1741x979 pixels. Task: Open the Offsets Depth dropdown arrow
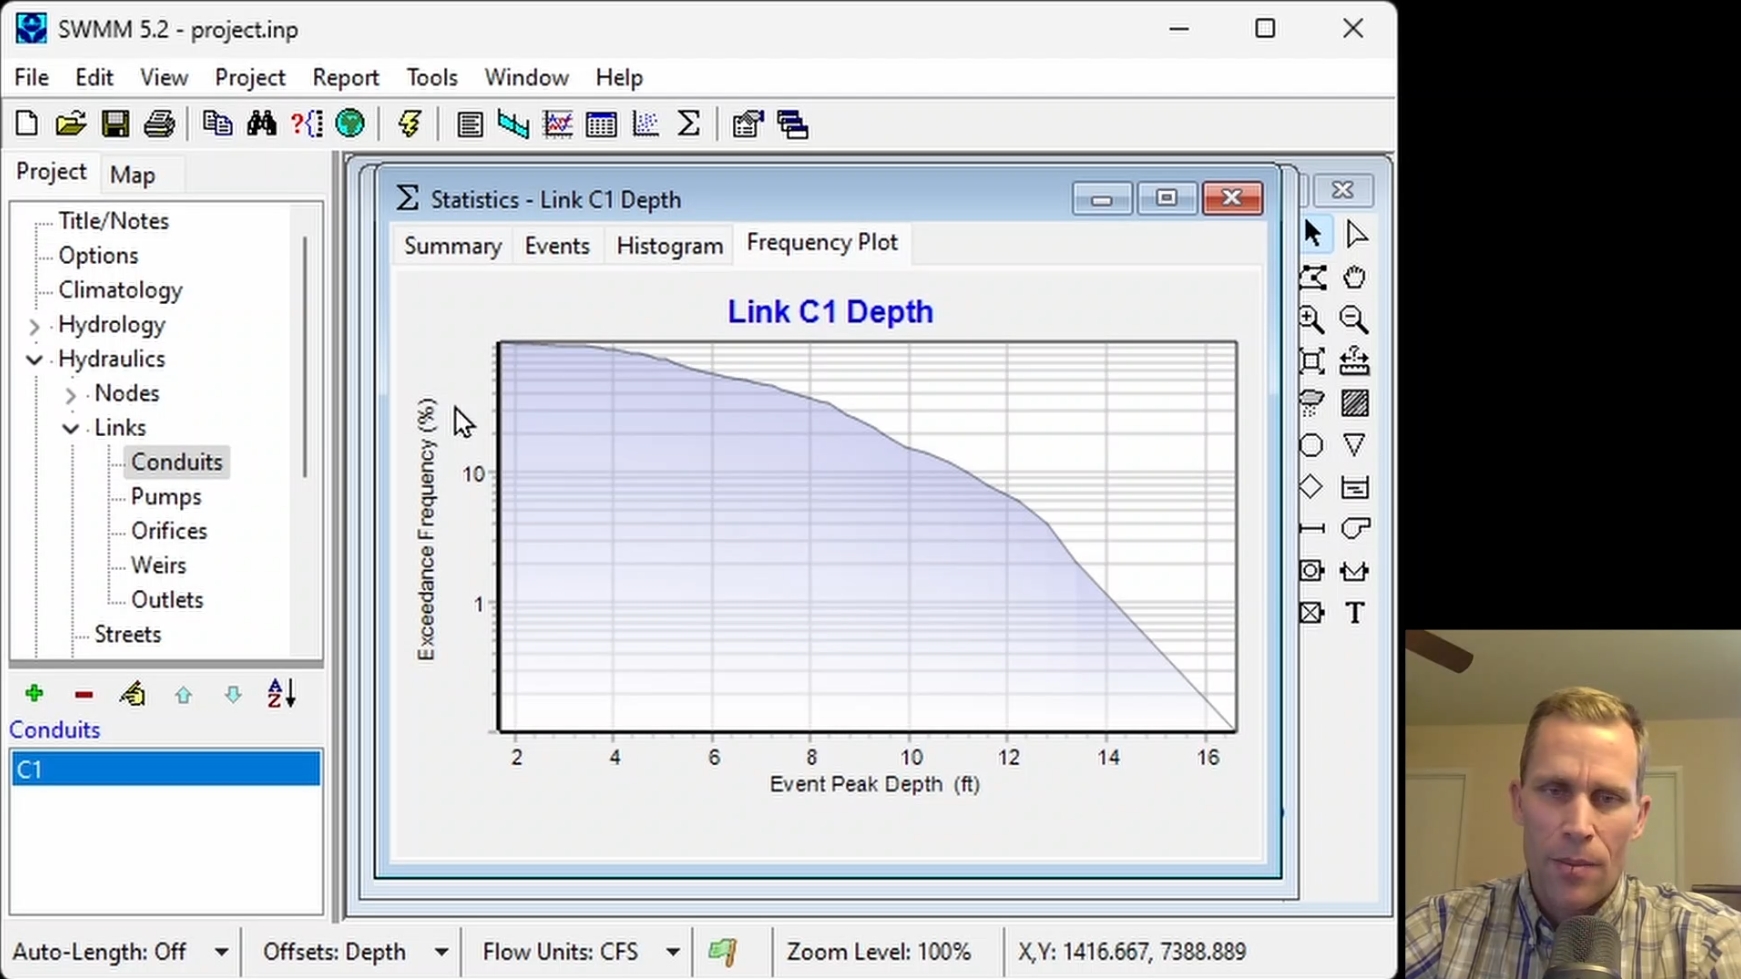tap(441, 952)
